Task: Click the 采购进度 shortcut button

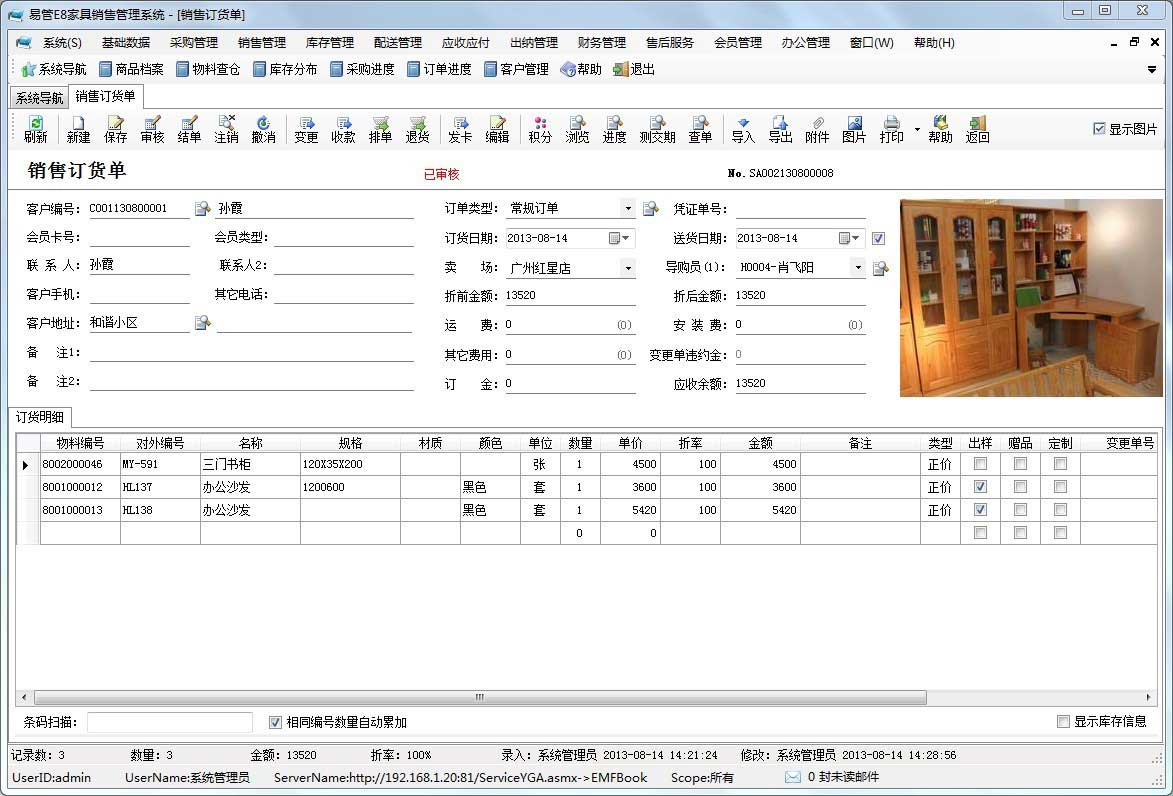Action: pyautogui.click(x=363, y=70)
